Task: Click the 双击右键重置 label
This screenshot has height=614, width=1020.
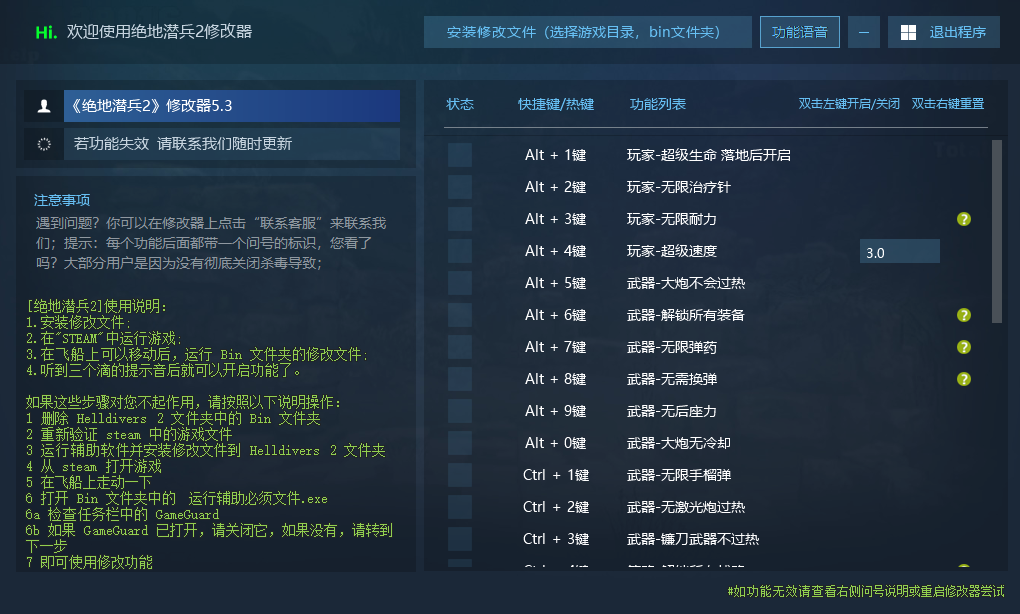Action: (948, 104)
